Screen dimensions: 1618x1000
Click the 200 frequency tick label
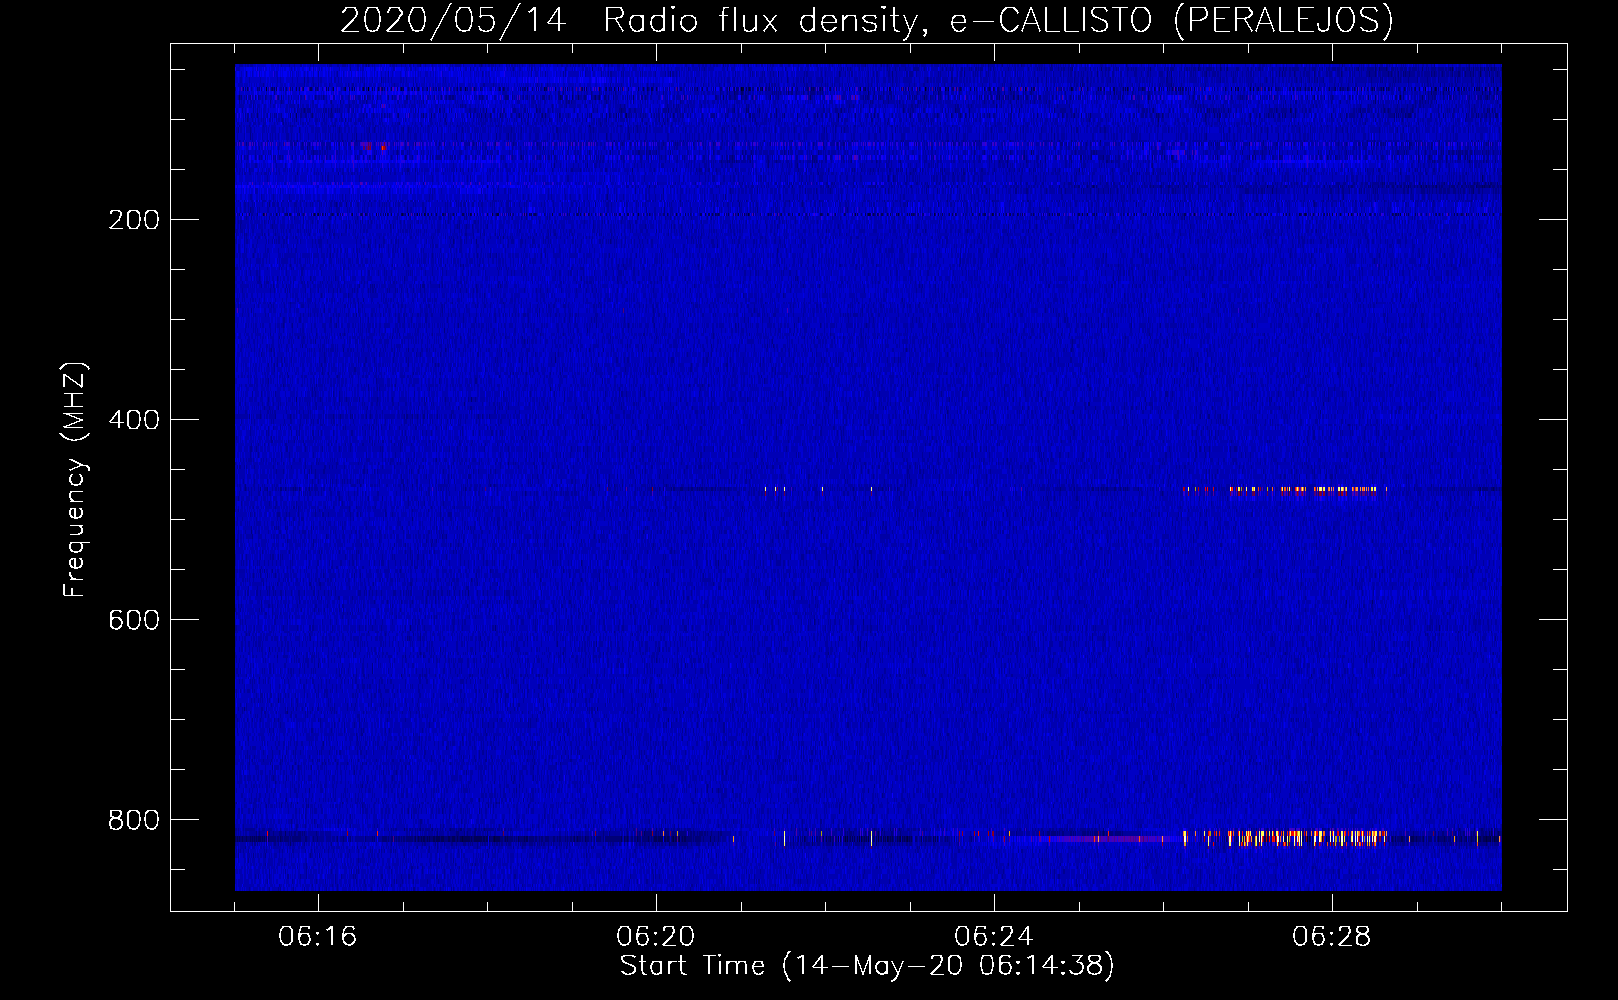134,220
